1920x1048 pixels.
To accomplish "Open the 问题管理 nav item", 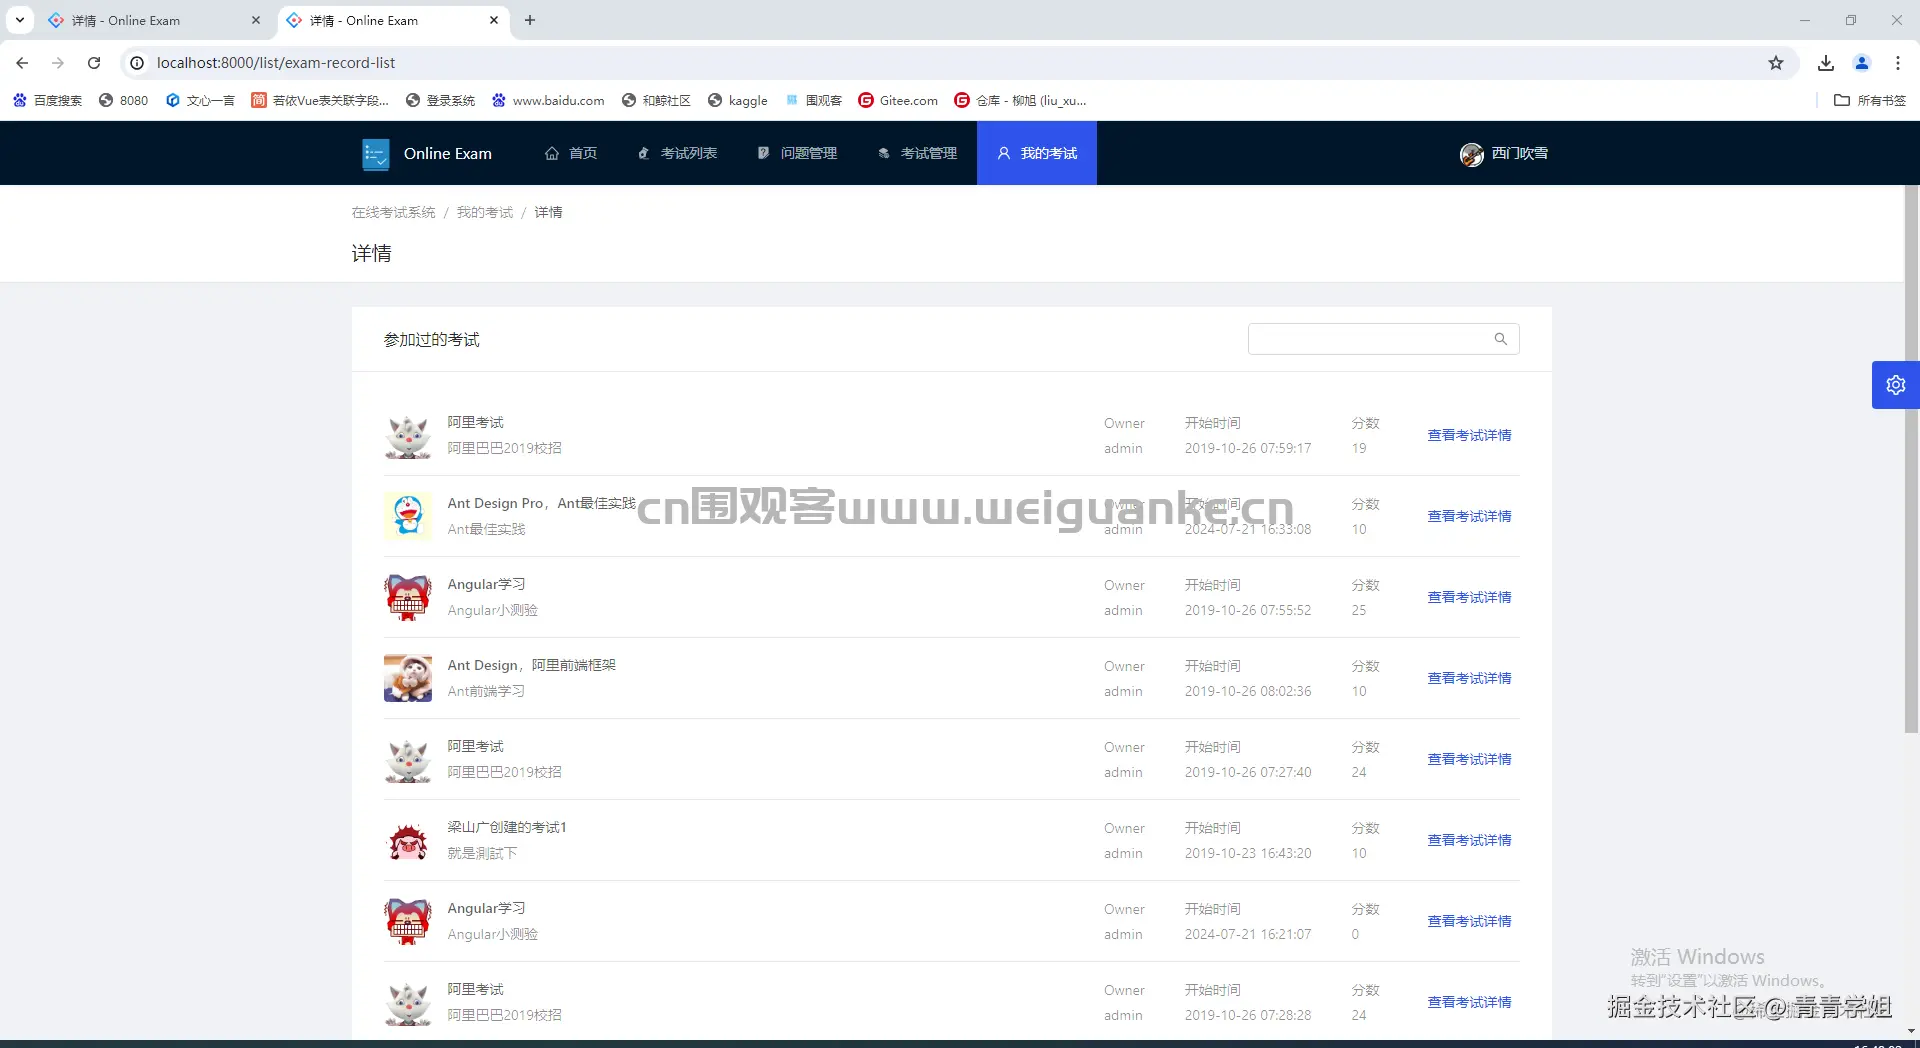I will [797, 153].
